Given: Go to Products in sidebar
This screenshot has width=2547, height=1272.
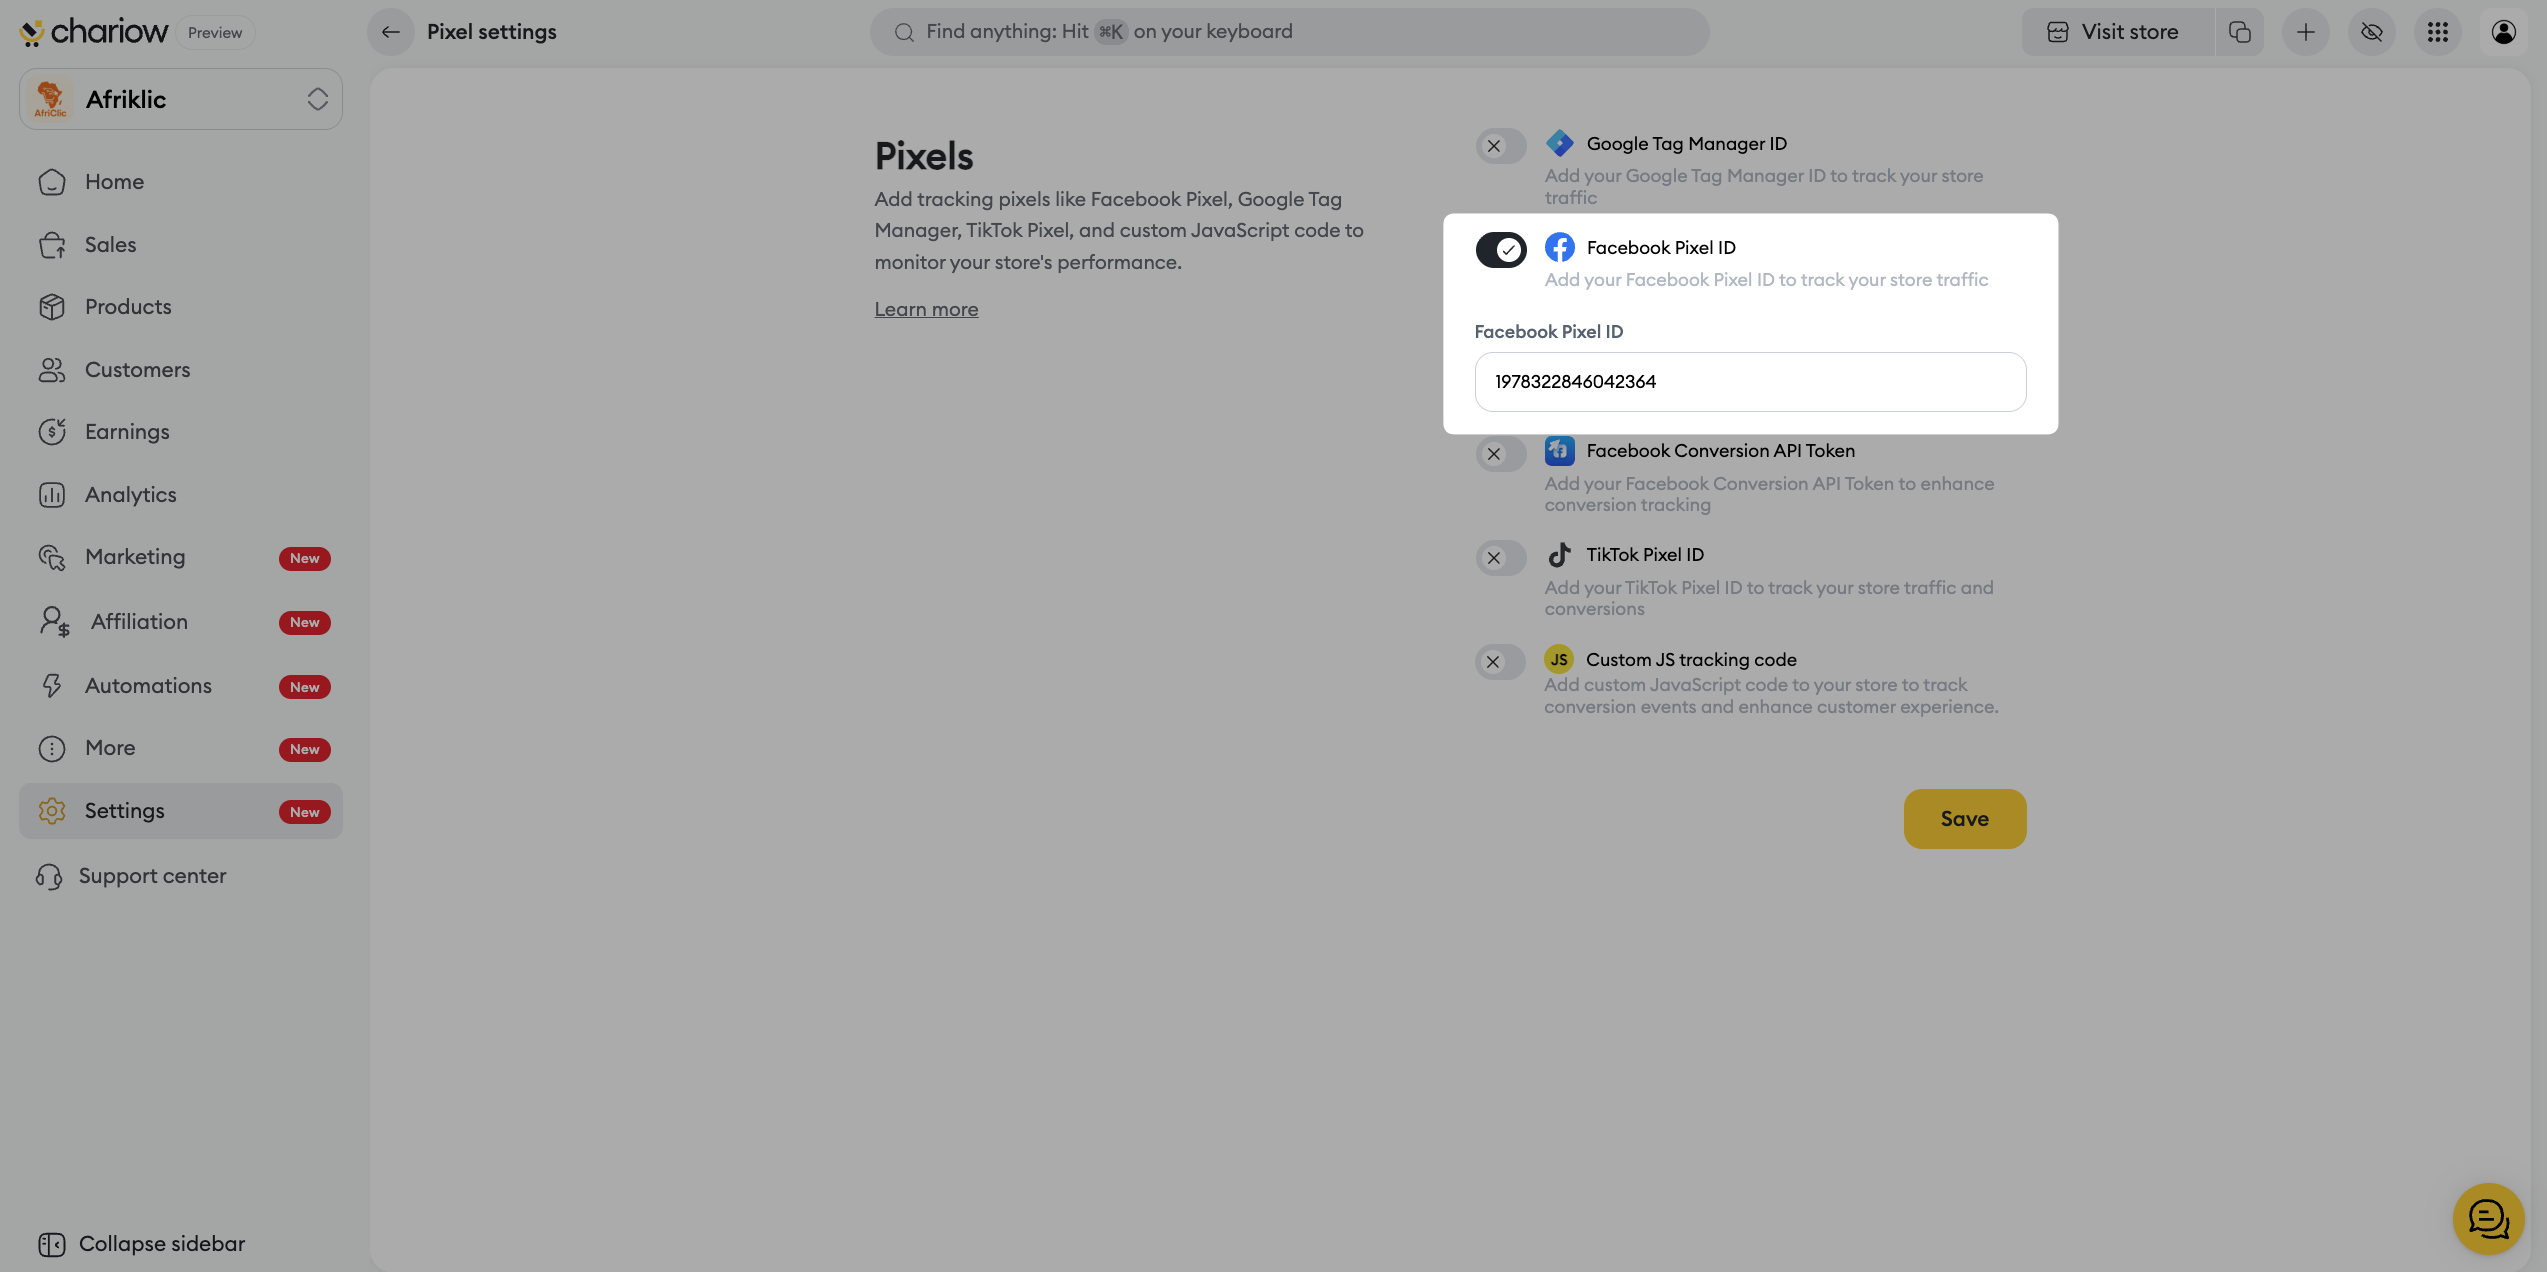Looking at the screenshot, I should 128,307.
